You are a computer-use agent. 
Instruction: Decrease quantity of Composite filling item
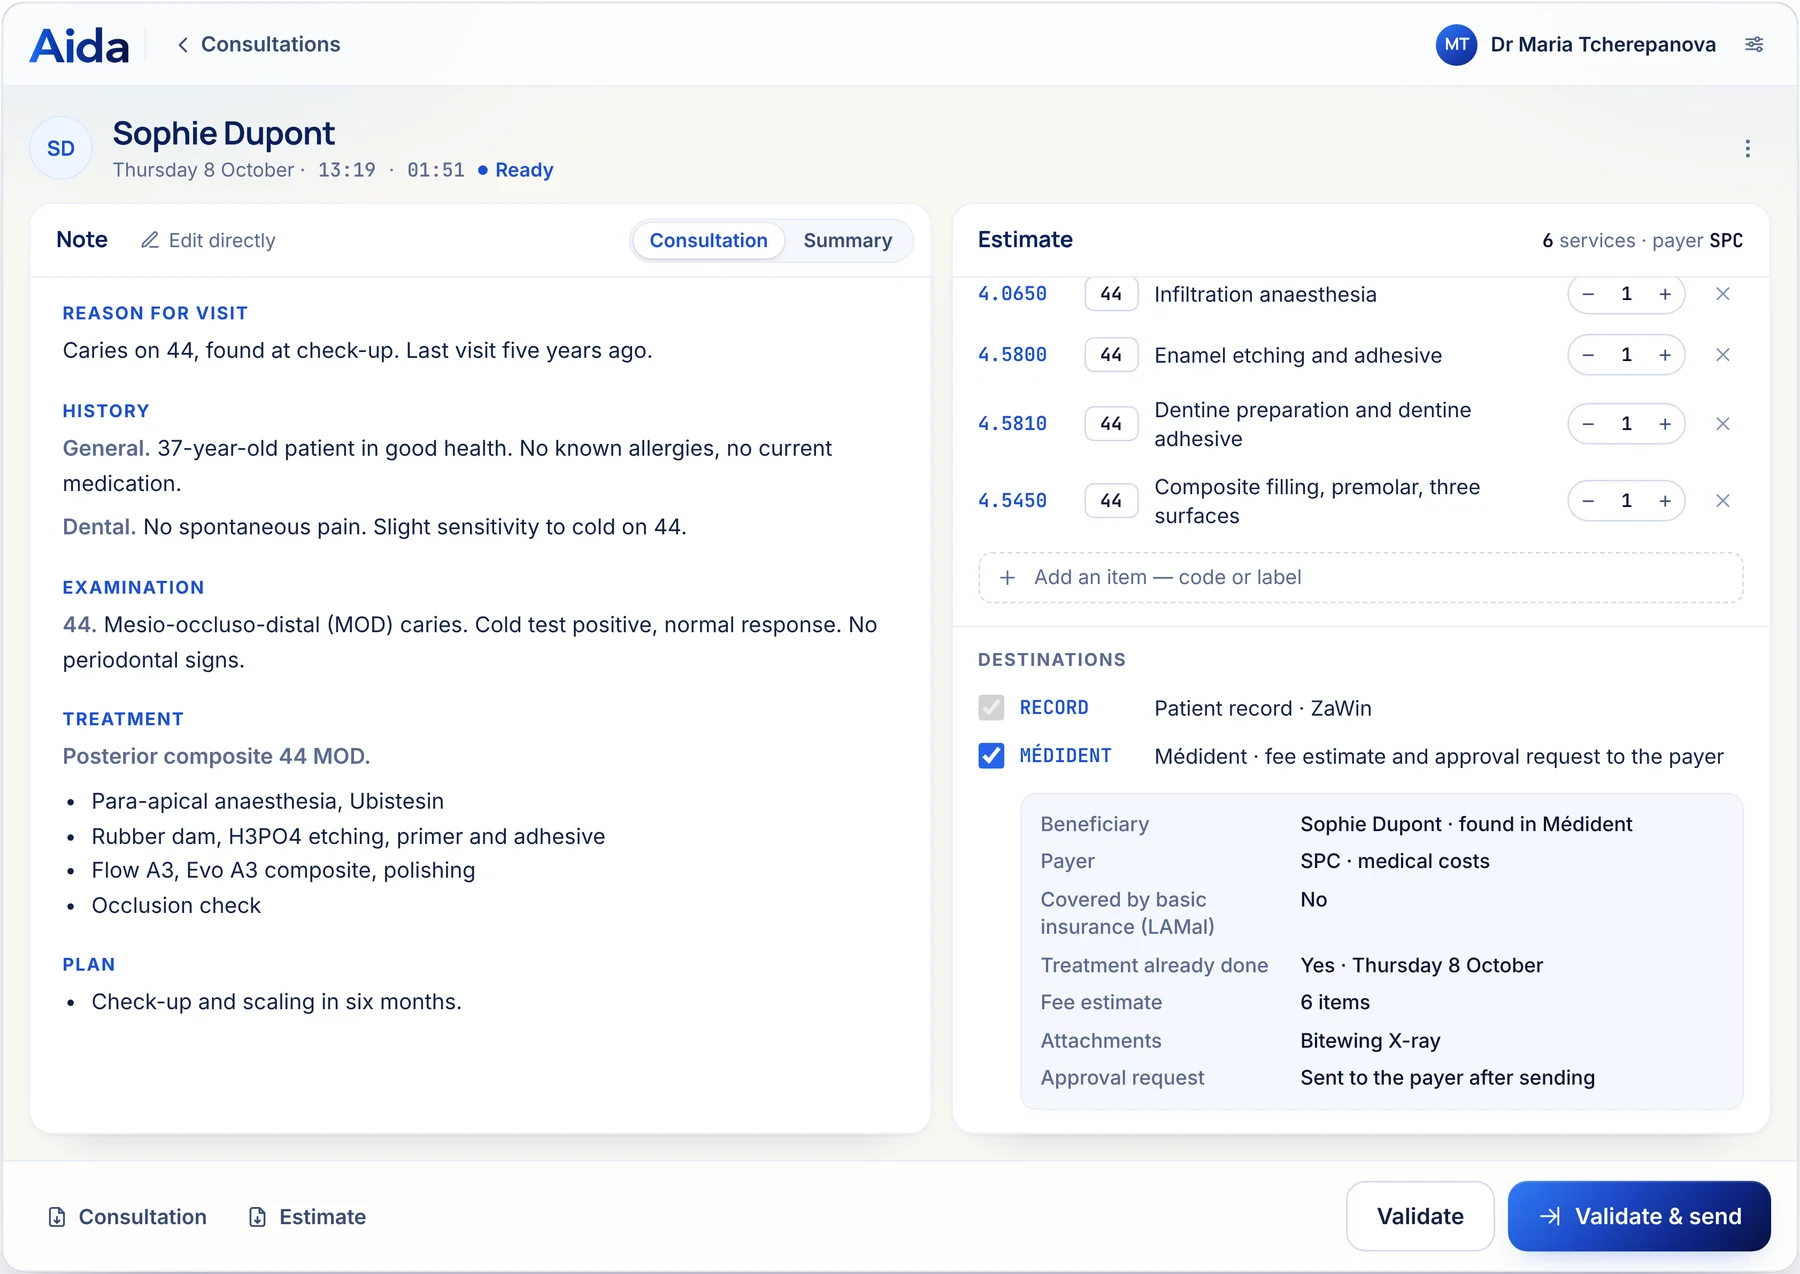click(x=1588, y=501)
